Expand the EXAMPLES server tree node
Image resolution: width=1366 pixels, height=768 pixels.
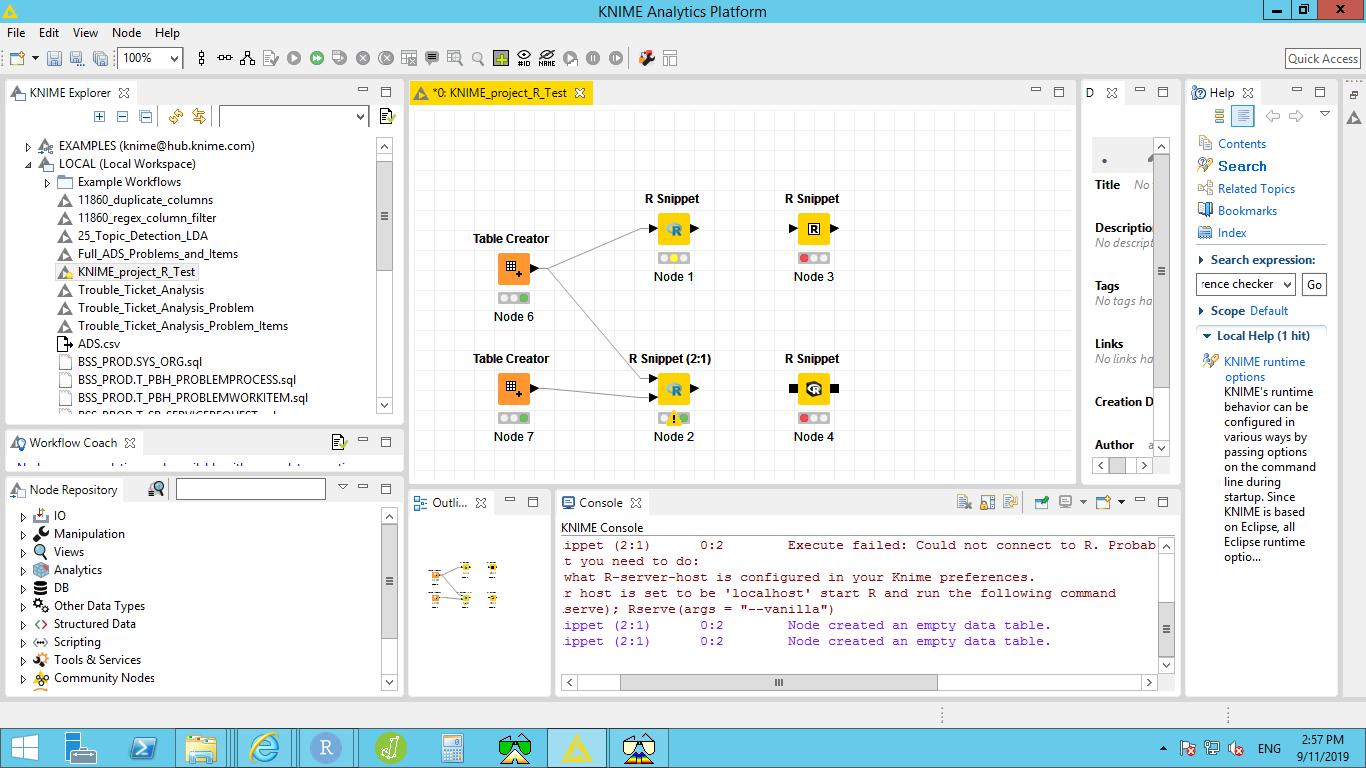28,146
